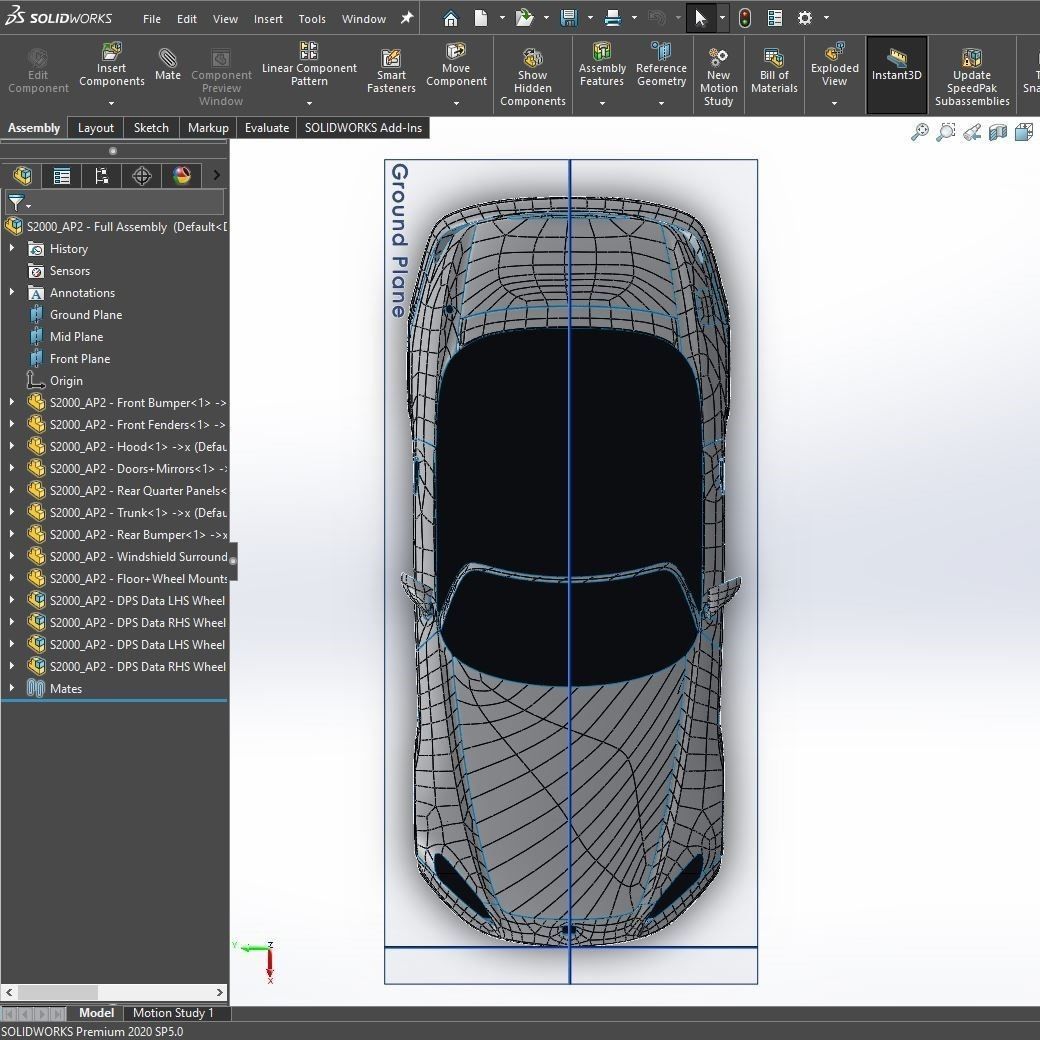
Task: Switch to the Sketch tab
Action: (151, 127)
